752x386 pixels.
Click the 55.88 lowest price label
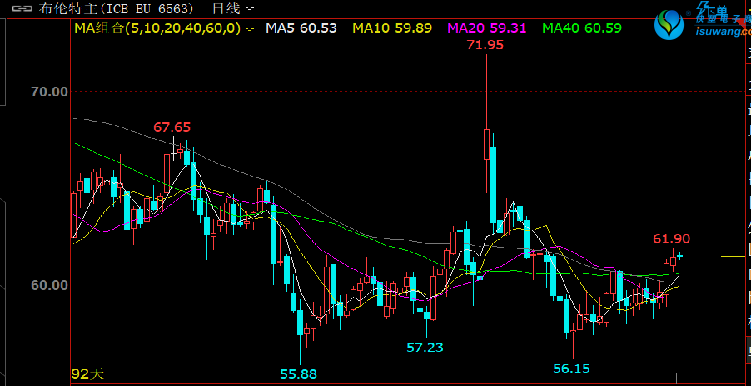pos(299,374)
